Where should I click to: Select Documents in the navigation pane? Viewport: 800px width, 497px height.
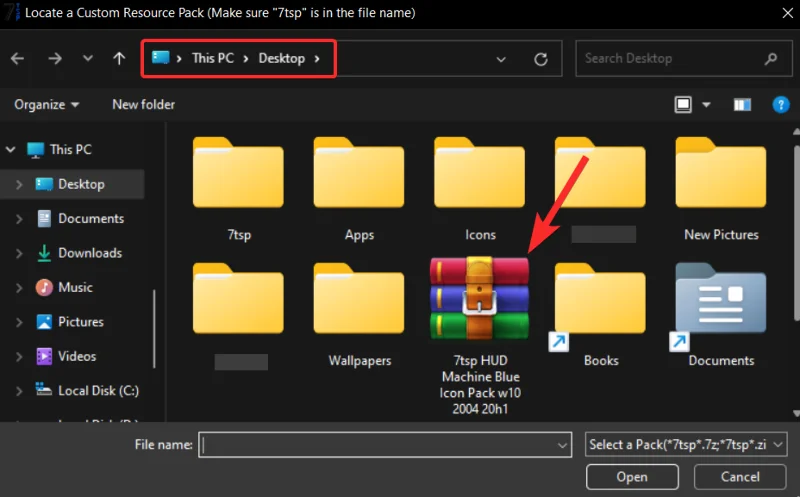91,218
